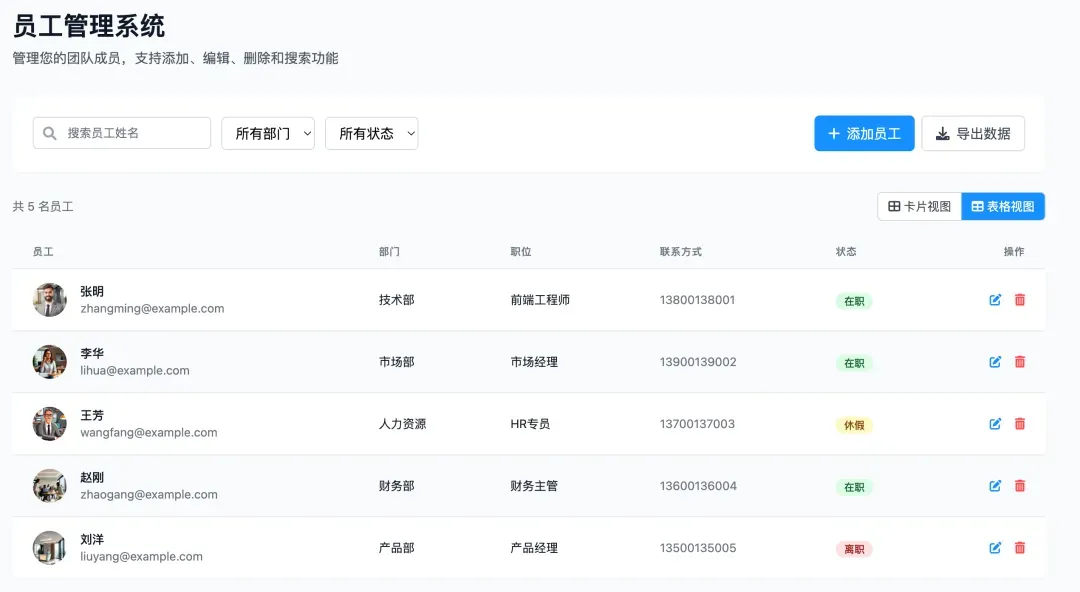Click employee name 张明
1080x592 pixels.
(x=92, y=292)
